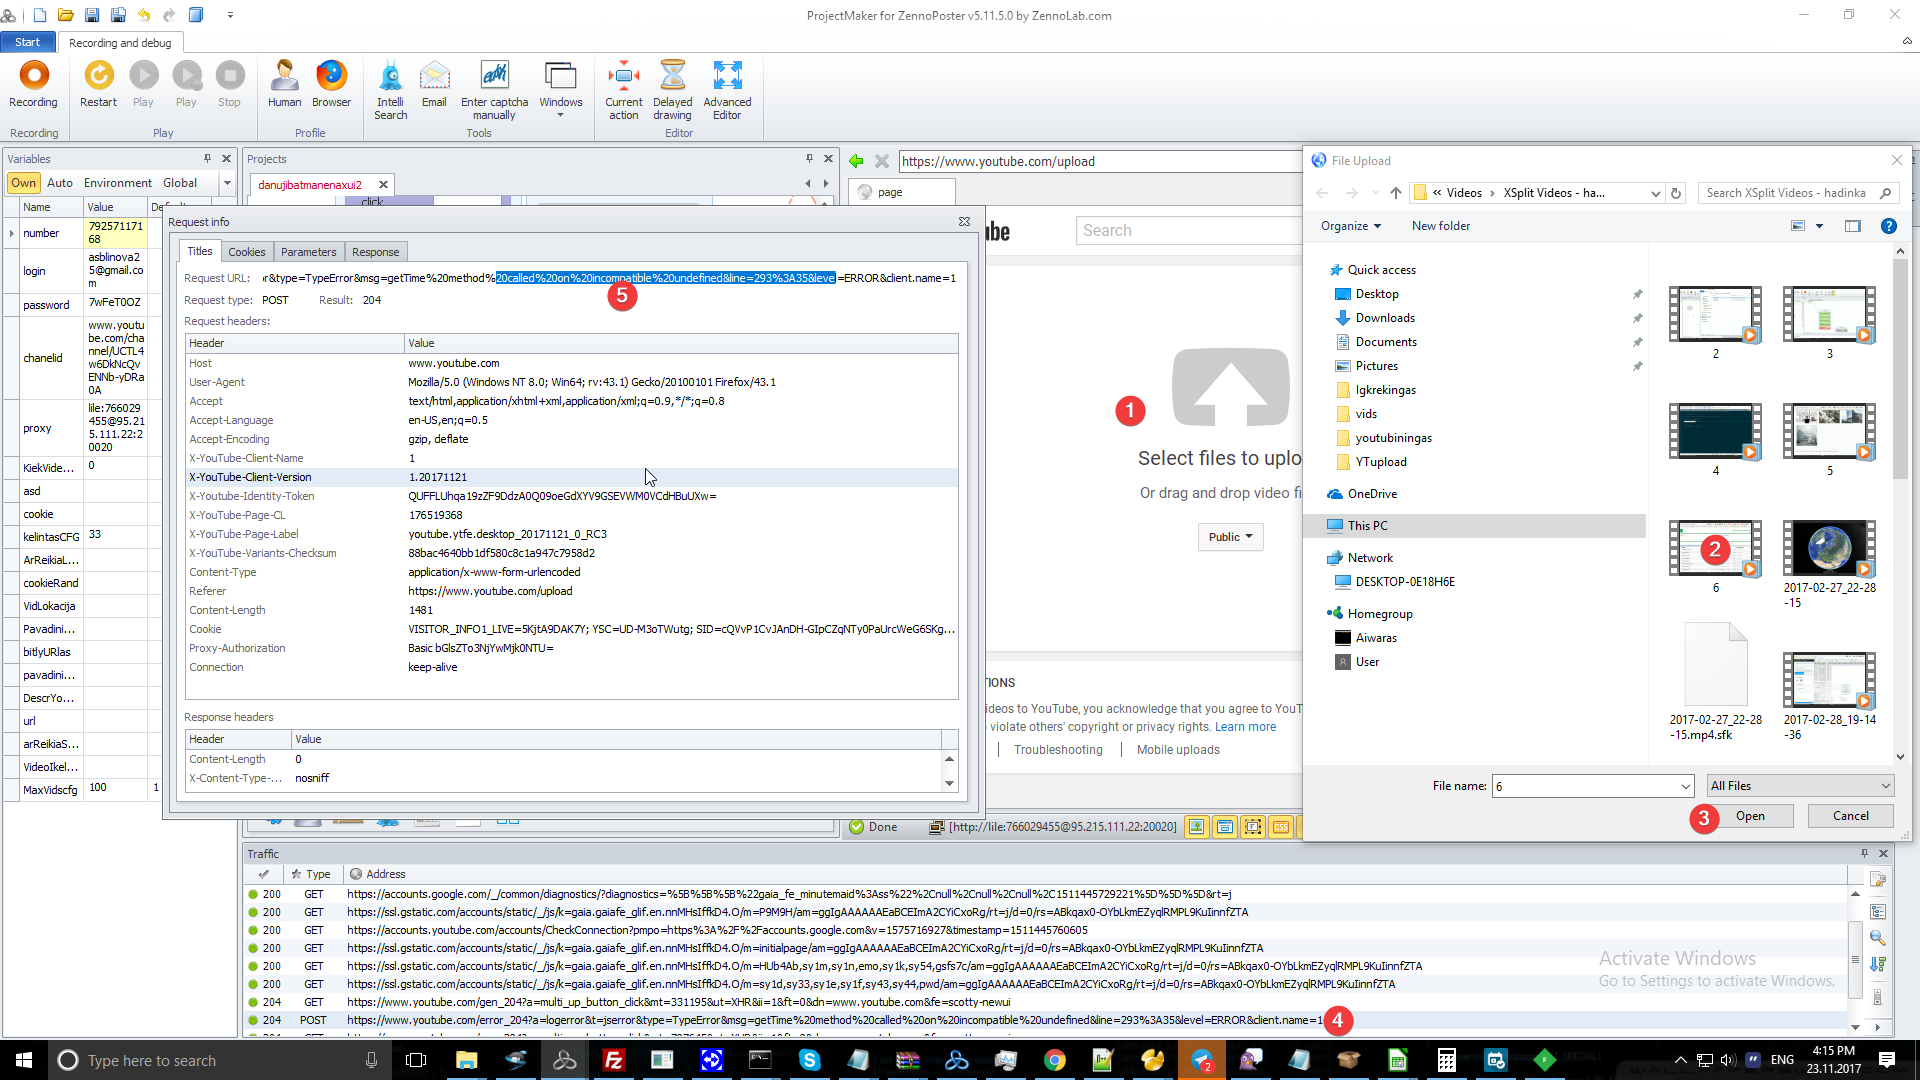The height and width of the screenshot is (1080, 1920).
Task: Select the Recording and debug tab
Action: pos(120,43)
